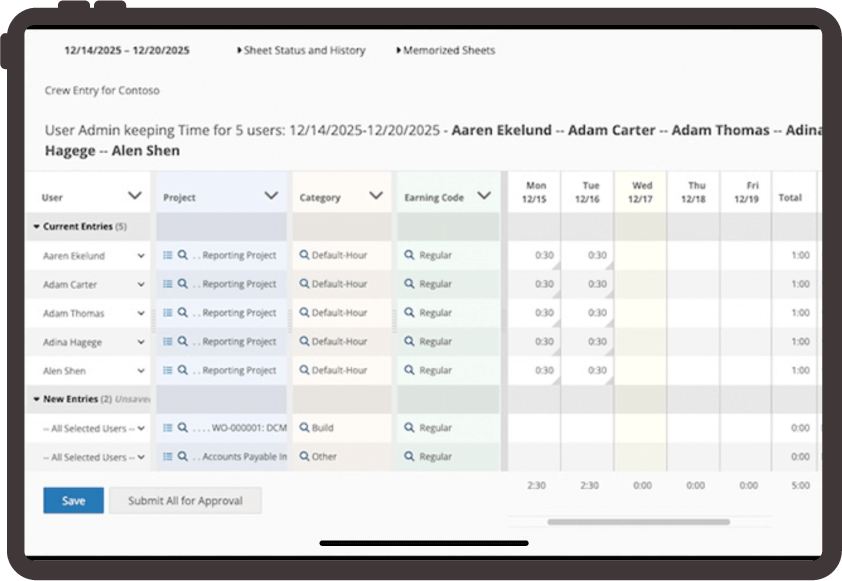Click list icon in Aaren Ekelund's project cell
This screenshot has height=581, width=842.
(168, 256)
